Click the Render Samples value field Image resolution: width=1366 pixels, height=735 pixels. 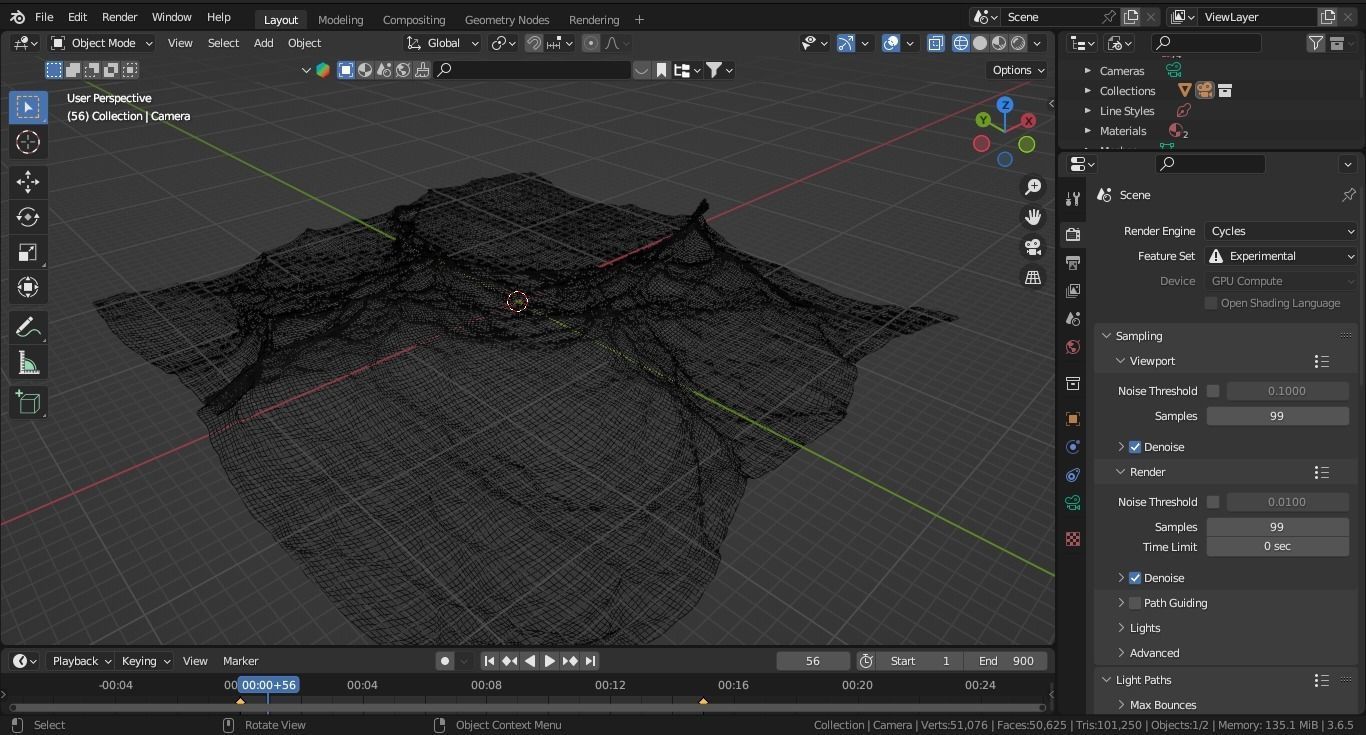pyautogui.click(x=1277, y=527)
